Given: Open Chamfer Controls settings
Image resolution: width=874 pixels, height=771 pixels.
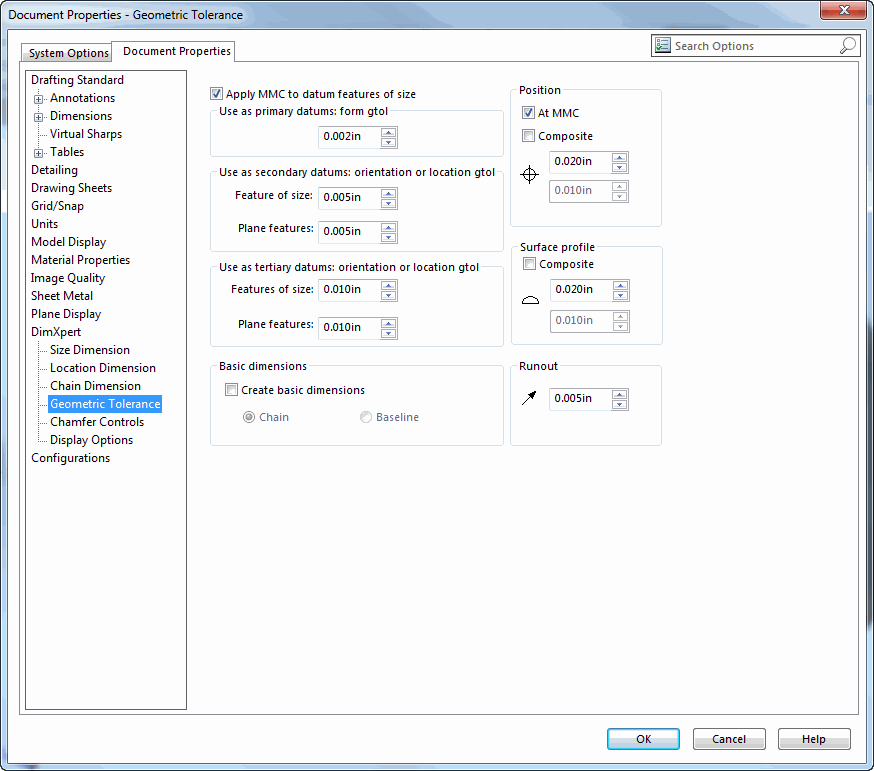Looking at the screenshot, I should click(97, 422).
